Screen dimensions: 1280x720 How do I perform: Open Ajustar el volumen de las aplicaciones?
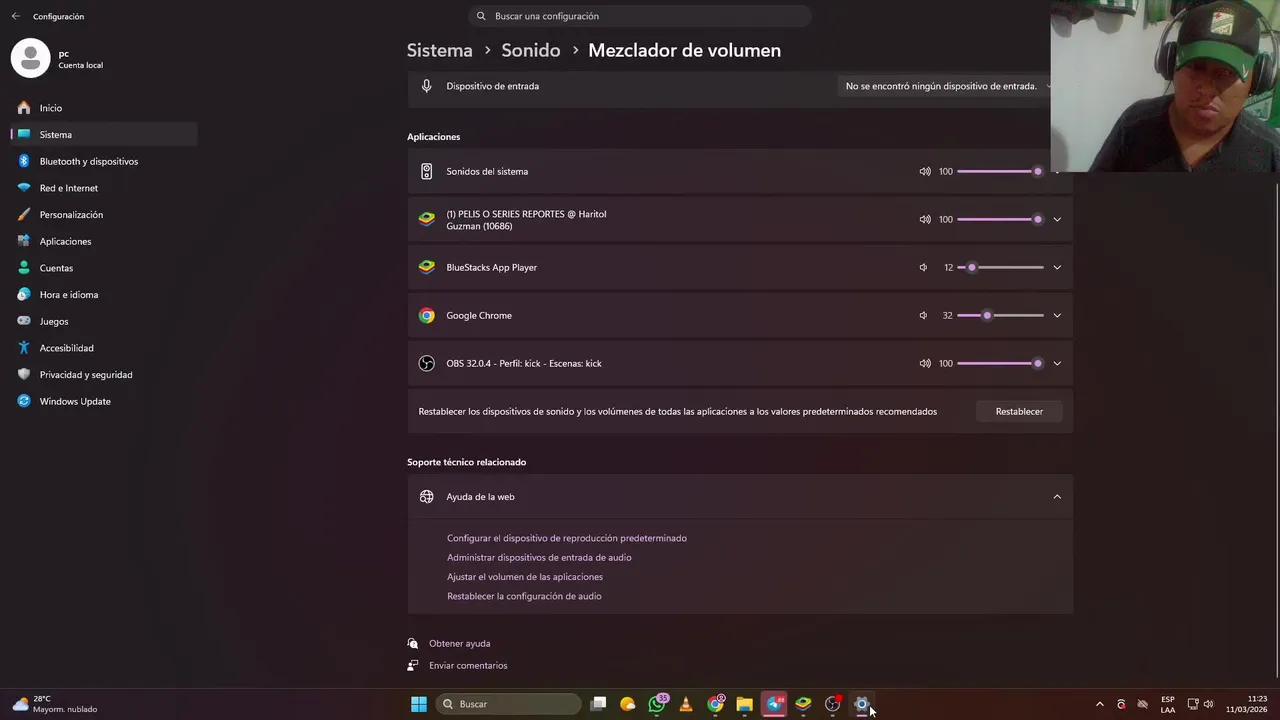coord(525,577)
